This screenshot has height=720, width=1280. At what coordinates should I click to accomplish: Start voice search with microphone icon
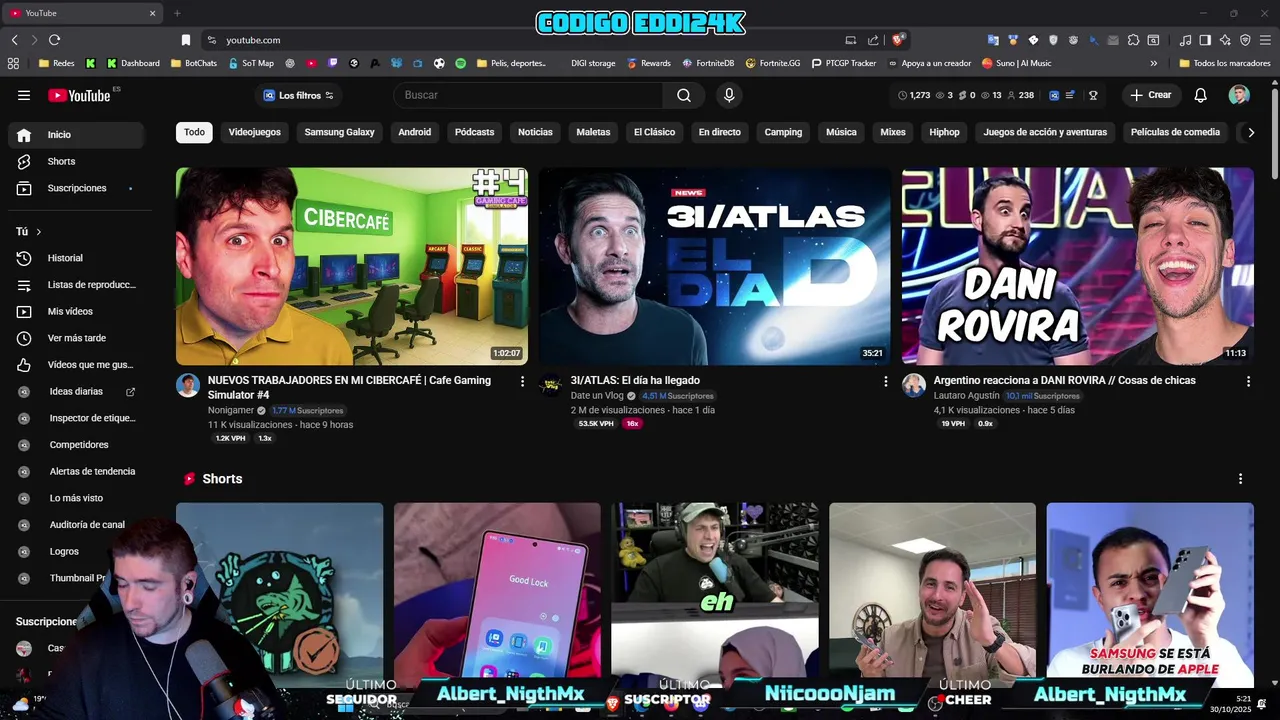coord(729,95)
